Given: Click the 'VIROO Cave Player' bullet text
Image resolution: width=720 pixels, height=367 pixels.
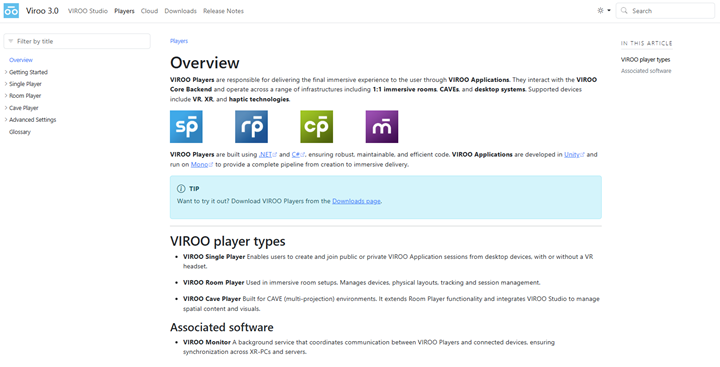Looking at the screenshot, I should (x=212, y=299).
